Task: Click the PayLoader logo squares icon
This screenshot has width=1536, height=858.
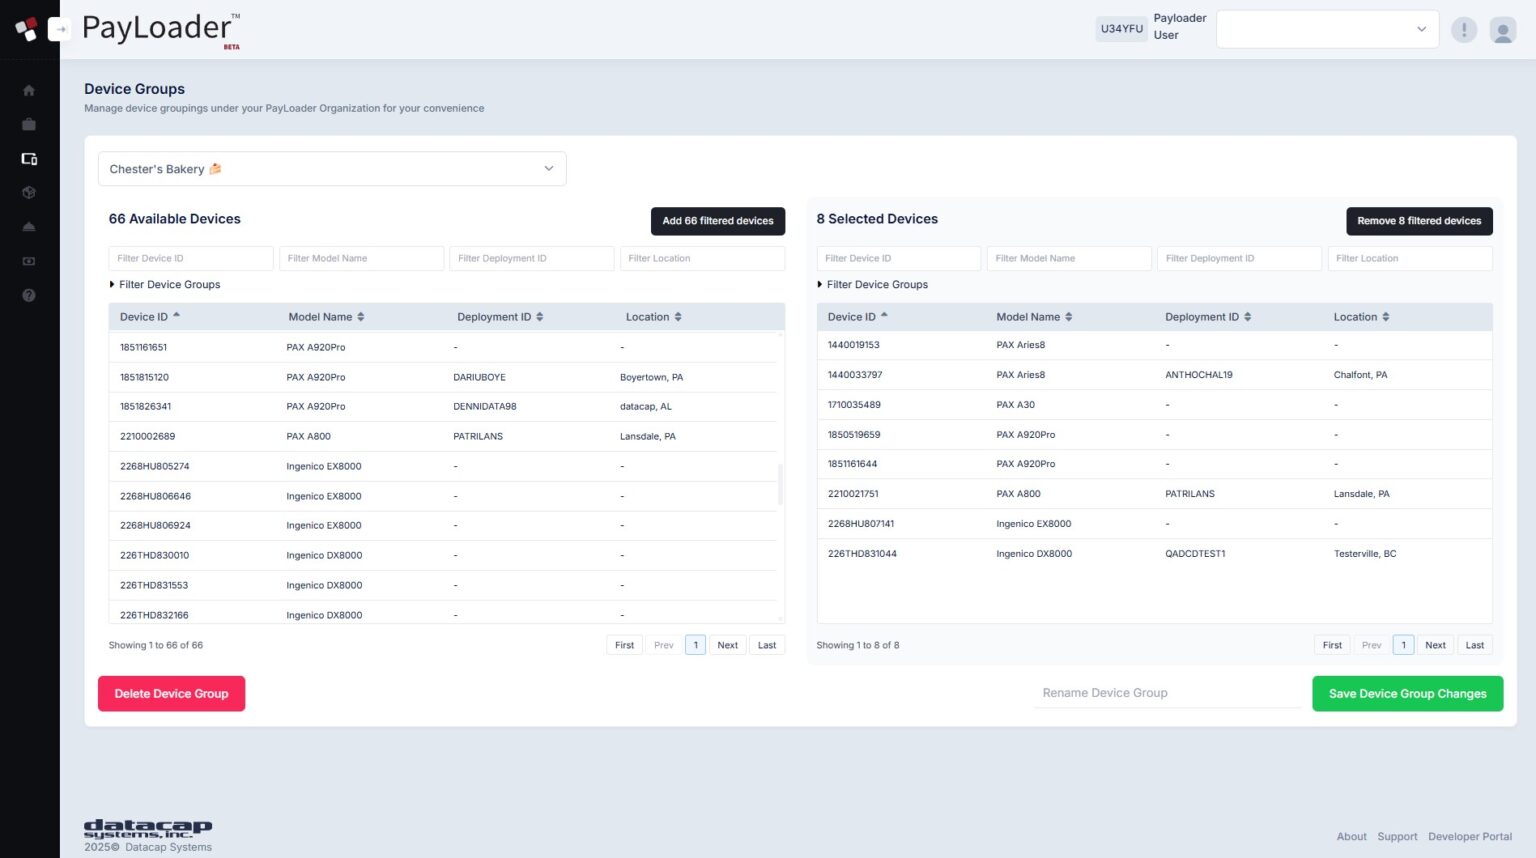Action: tap(27, 29)
